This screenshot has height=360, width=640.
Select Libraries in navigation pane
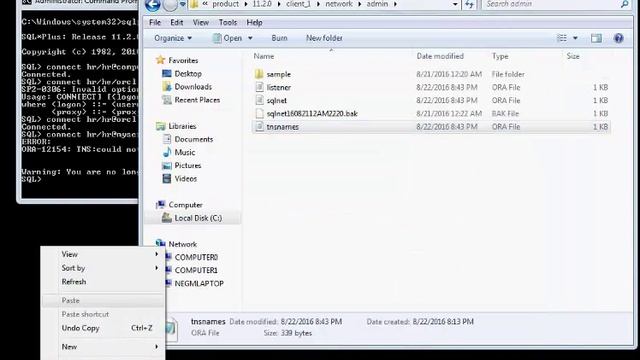[x=182, y=126]
